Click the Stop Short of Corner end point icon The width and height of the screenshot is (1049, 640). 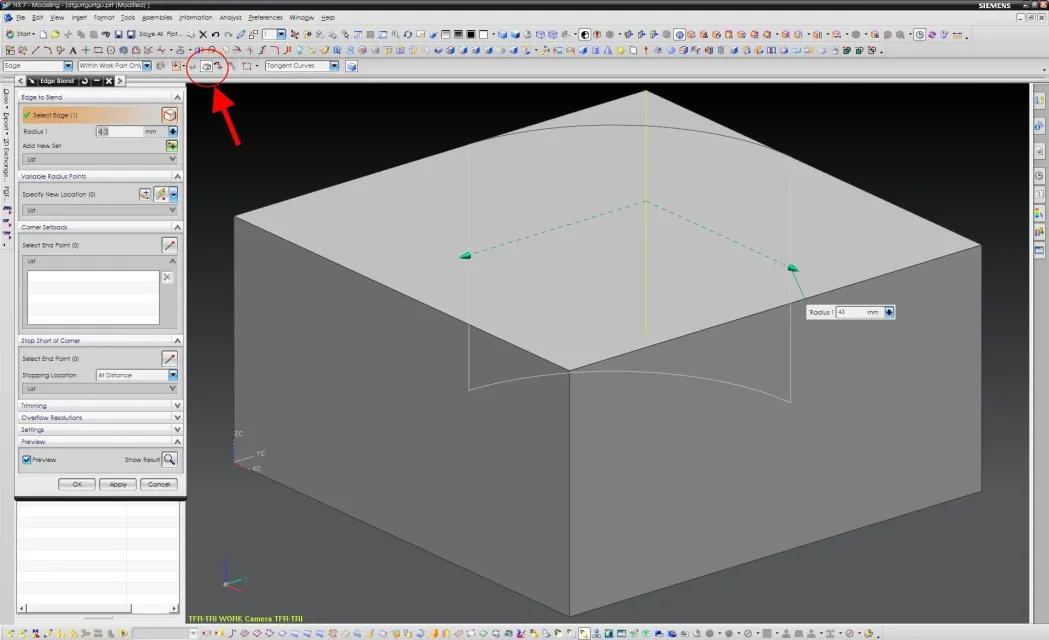[x=170, y=359]
